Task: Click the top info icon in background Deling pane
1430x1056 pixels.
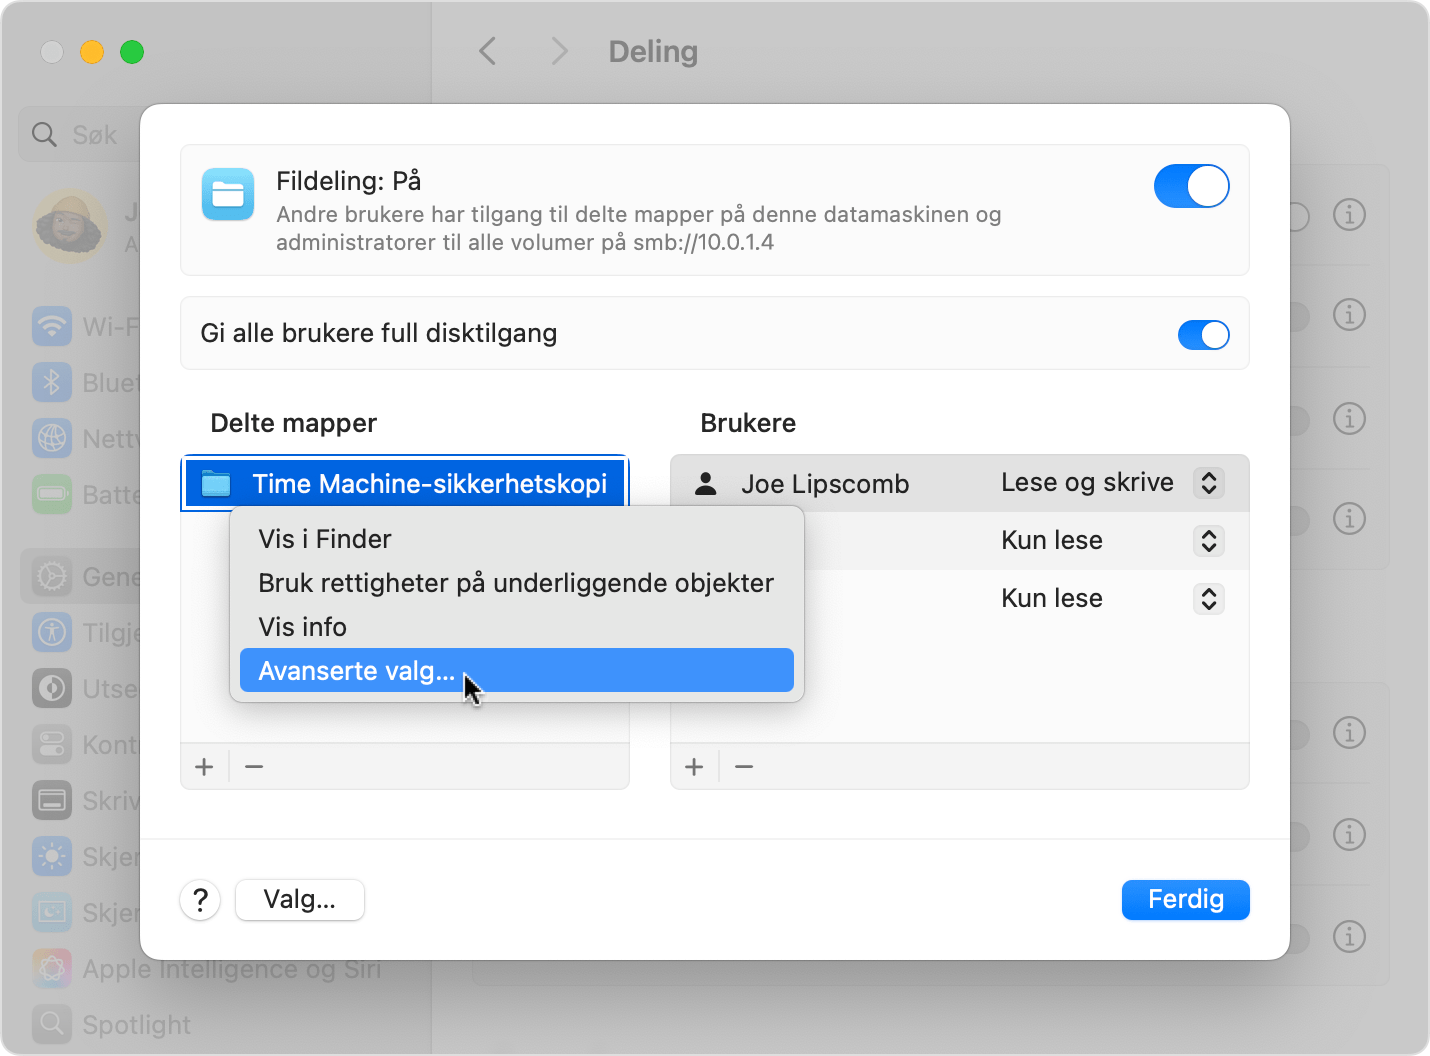Action: pyautogui.click(x=1349, y=214)
